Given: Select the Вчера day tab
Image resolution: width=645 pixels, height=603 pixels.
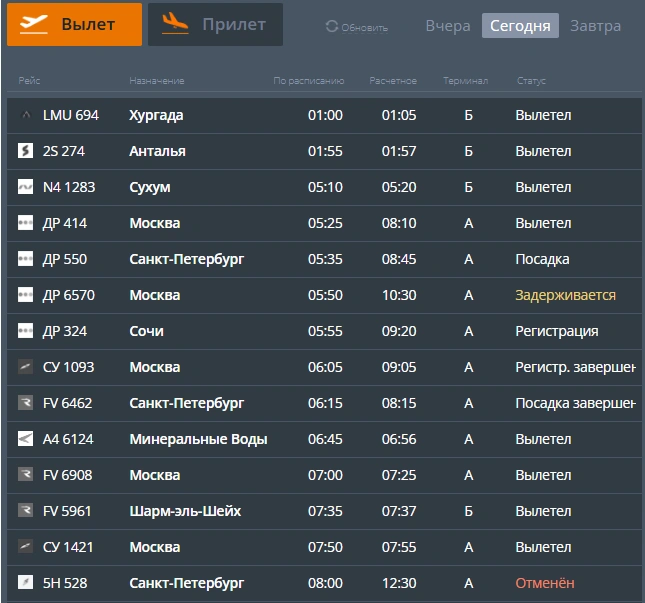Looking at the screenshot, I should (x=448, y=26).
